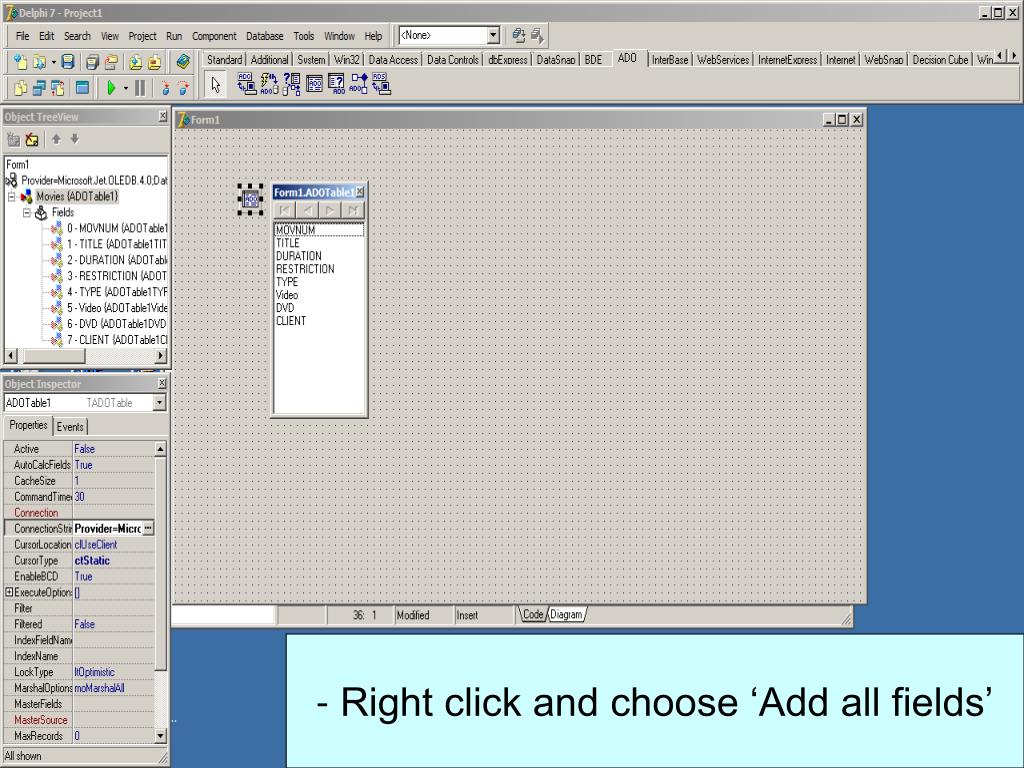Image resolution: width=1024 pixels, height=768 pixels.
Task: Open the Database menu
Action: (264, 36)
